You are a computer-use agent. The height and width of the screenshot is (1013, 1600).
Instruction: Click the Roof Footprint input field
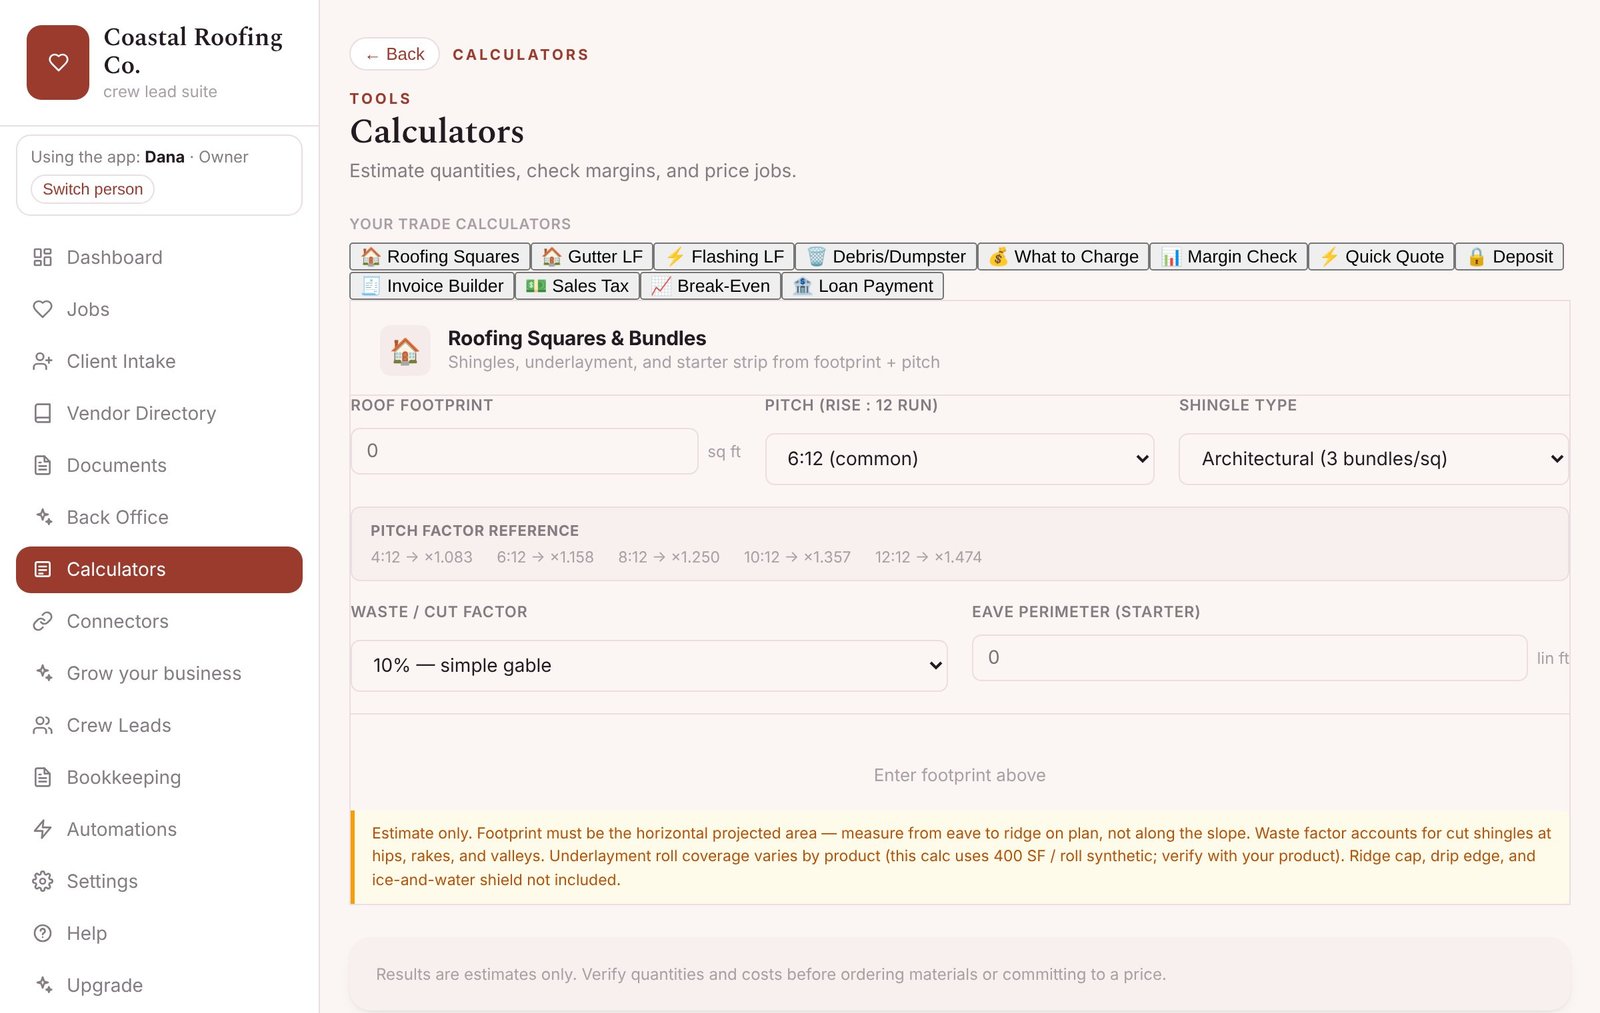tap(524, 451)
